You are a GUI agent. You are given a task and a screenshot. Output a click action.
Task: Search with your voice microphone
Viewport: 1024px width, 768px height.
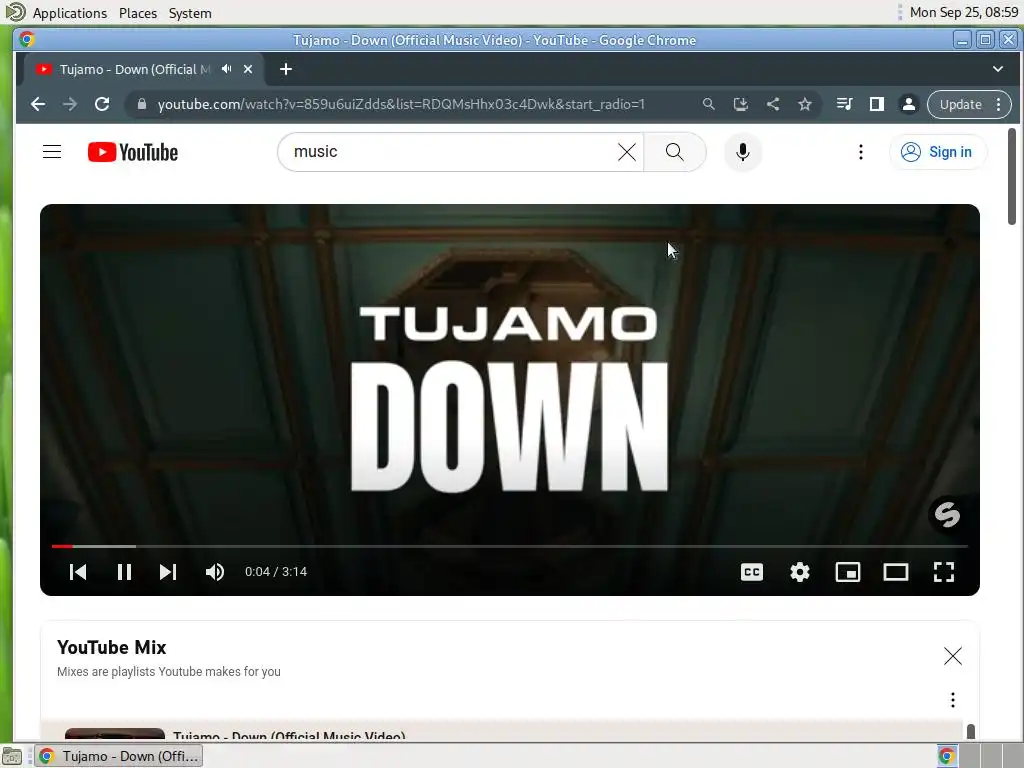click(x=743, y=152)
